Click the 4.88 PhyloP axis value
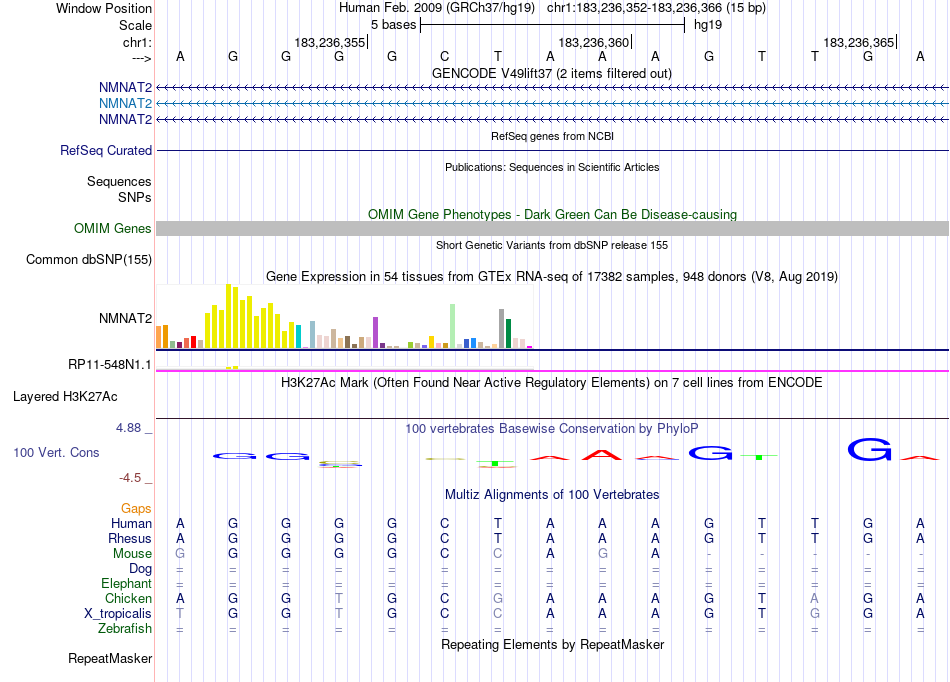Image resolution: width=950 pixels, height=682 pixels. point(128,428)
